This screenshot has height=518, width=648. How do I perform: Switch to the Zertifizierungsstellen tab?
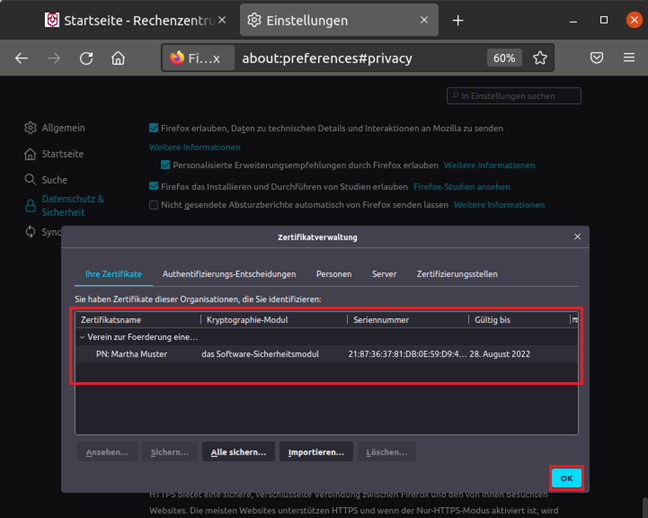[456, 274]
